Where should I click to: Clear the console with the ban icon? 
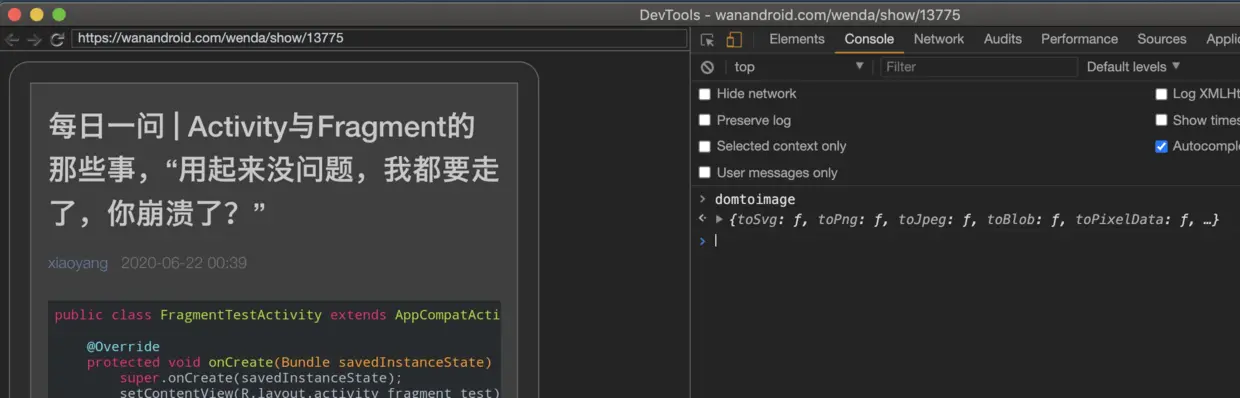(x=707, y=67)
